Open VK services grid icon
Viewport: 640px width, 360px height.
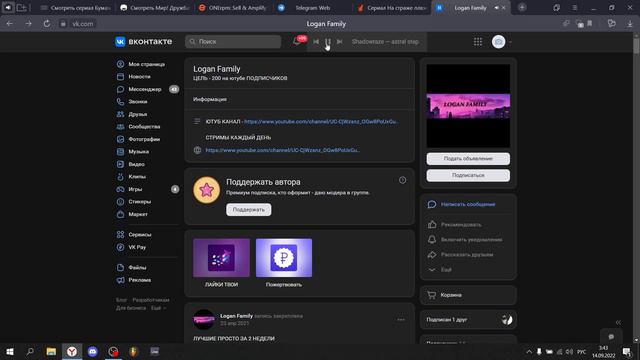click(478, 42)
